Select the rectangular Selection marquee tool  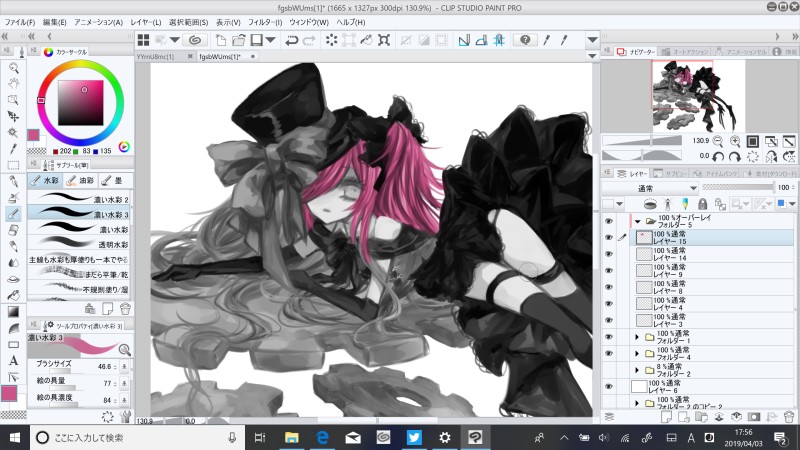(13, 165)
